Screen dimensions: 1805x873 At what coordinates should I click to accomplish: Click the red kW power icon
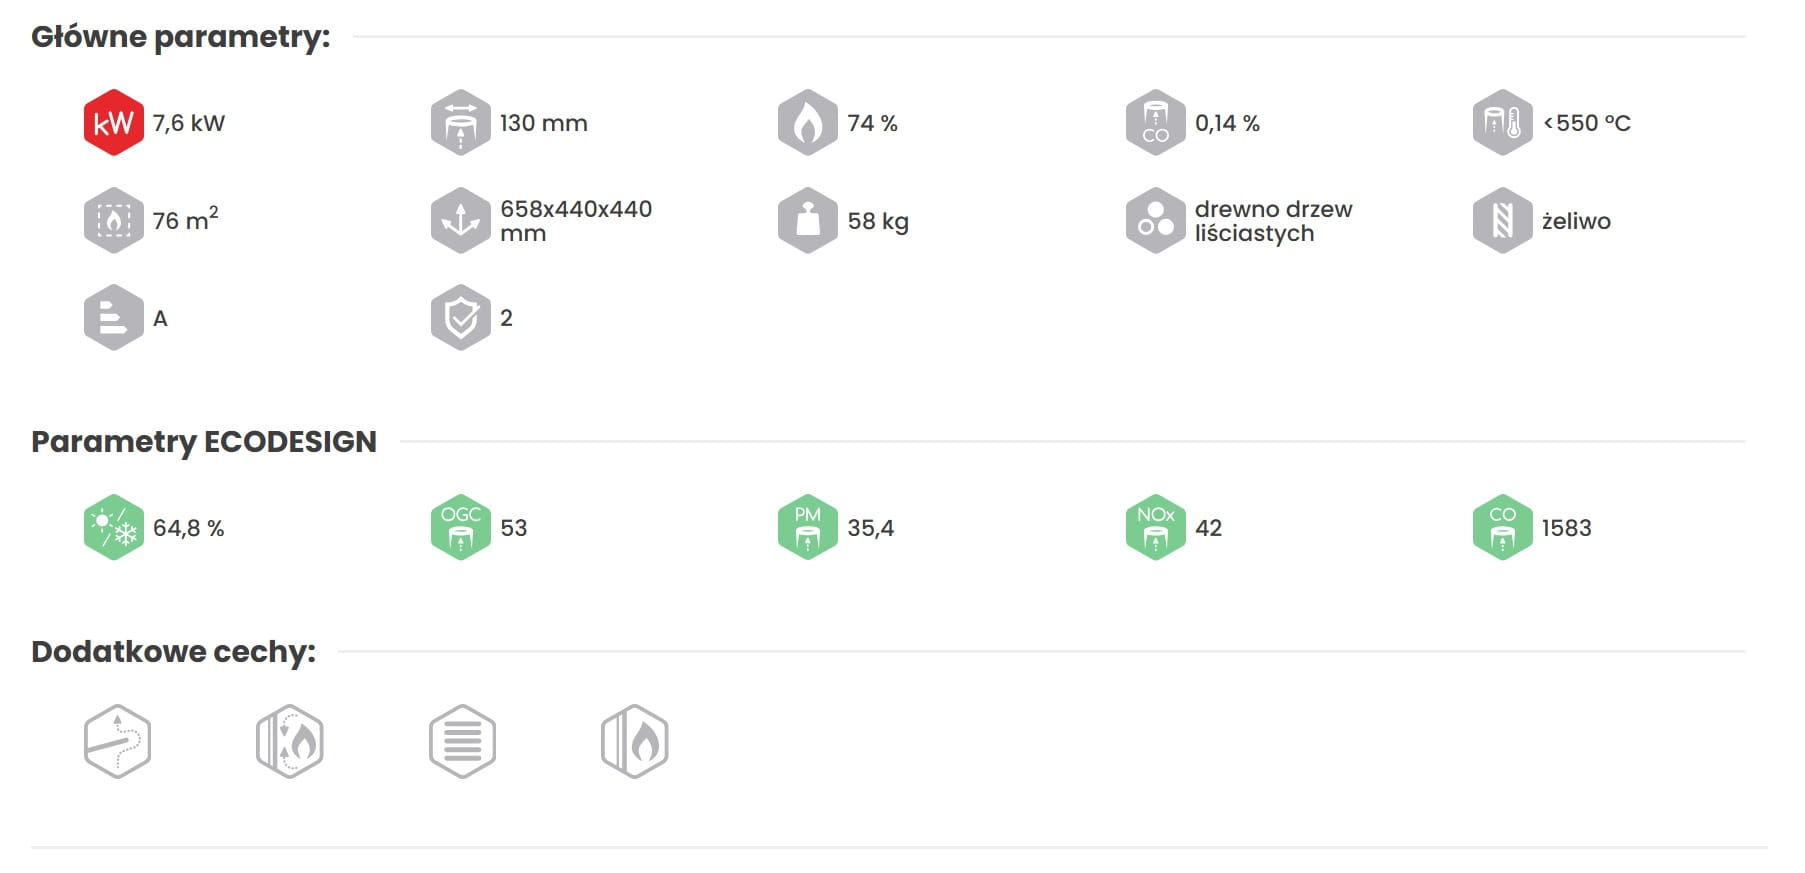[x=113, y=123]
